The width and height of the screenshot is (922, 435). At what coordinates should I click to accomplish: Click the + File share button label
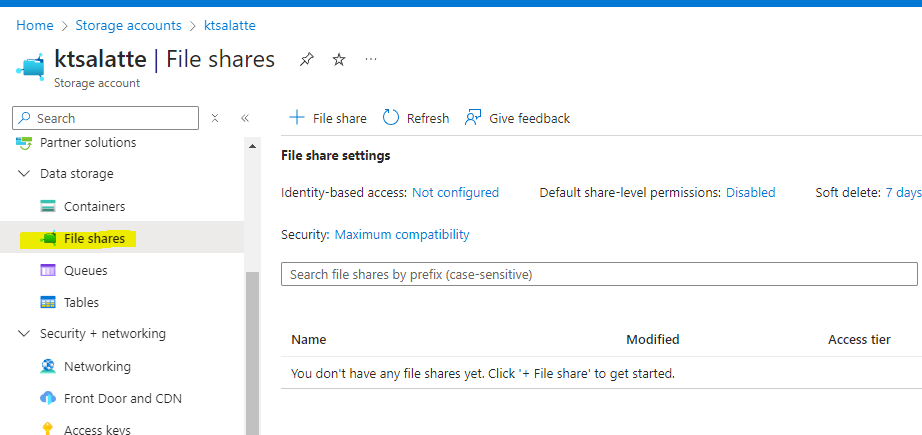[x=339, y=118]
